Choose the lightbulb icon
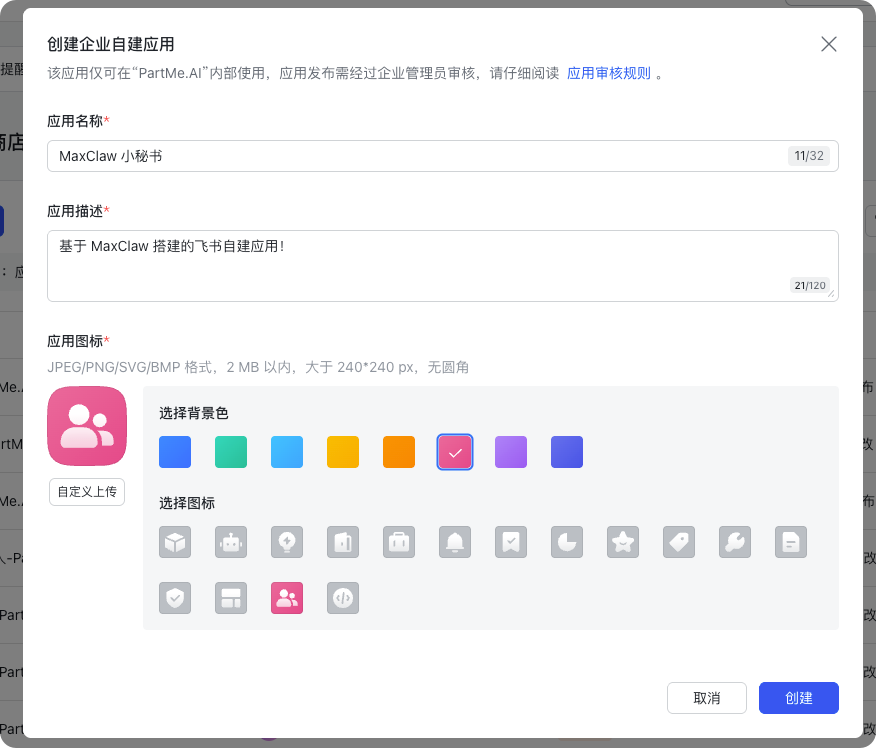Screen dimensions: 876x748 pos(287,542)
